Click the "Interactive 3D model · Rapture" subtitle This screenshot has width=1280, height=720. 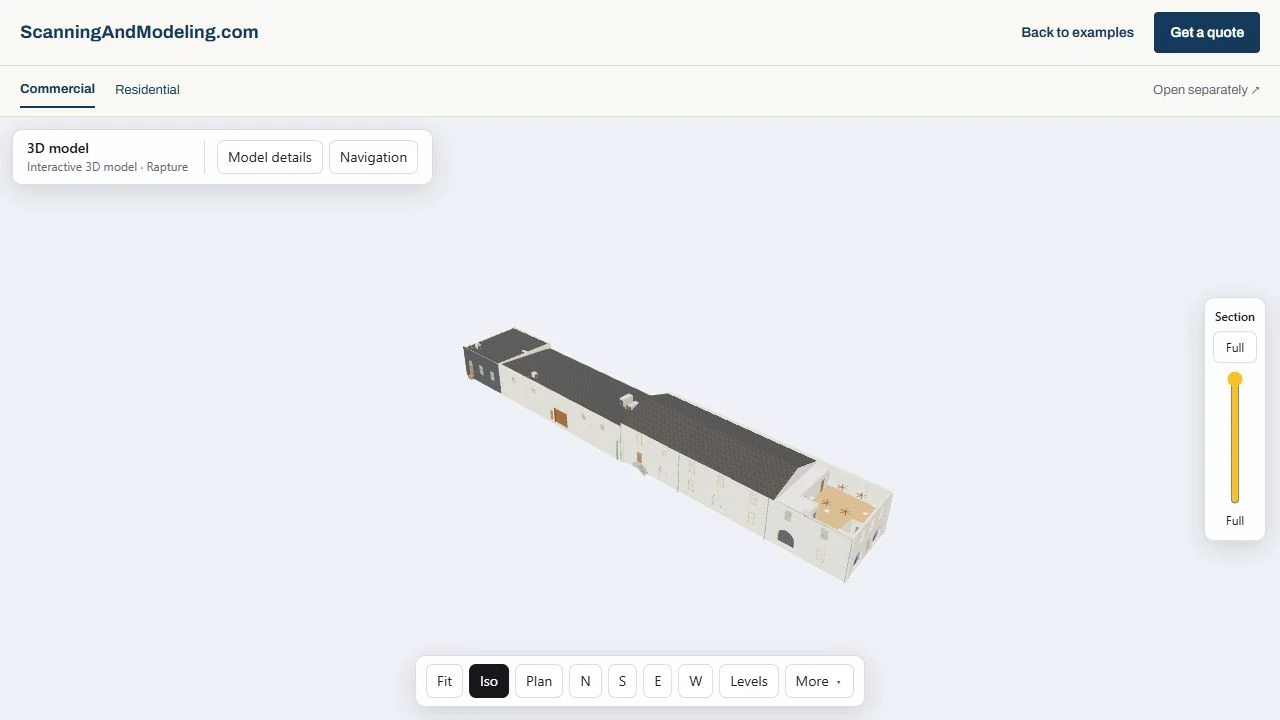point(107,167)
